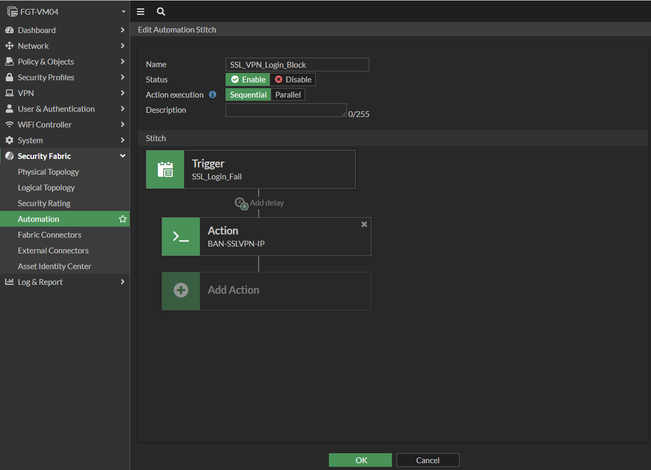Cancel editing the automation stitch
This screenshot has height=470, width=651.
click(x=427, y=460)
